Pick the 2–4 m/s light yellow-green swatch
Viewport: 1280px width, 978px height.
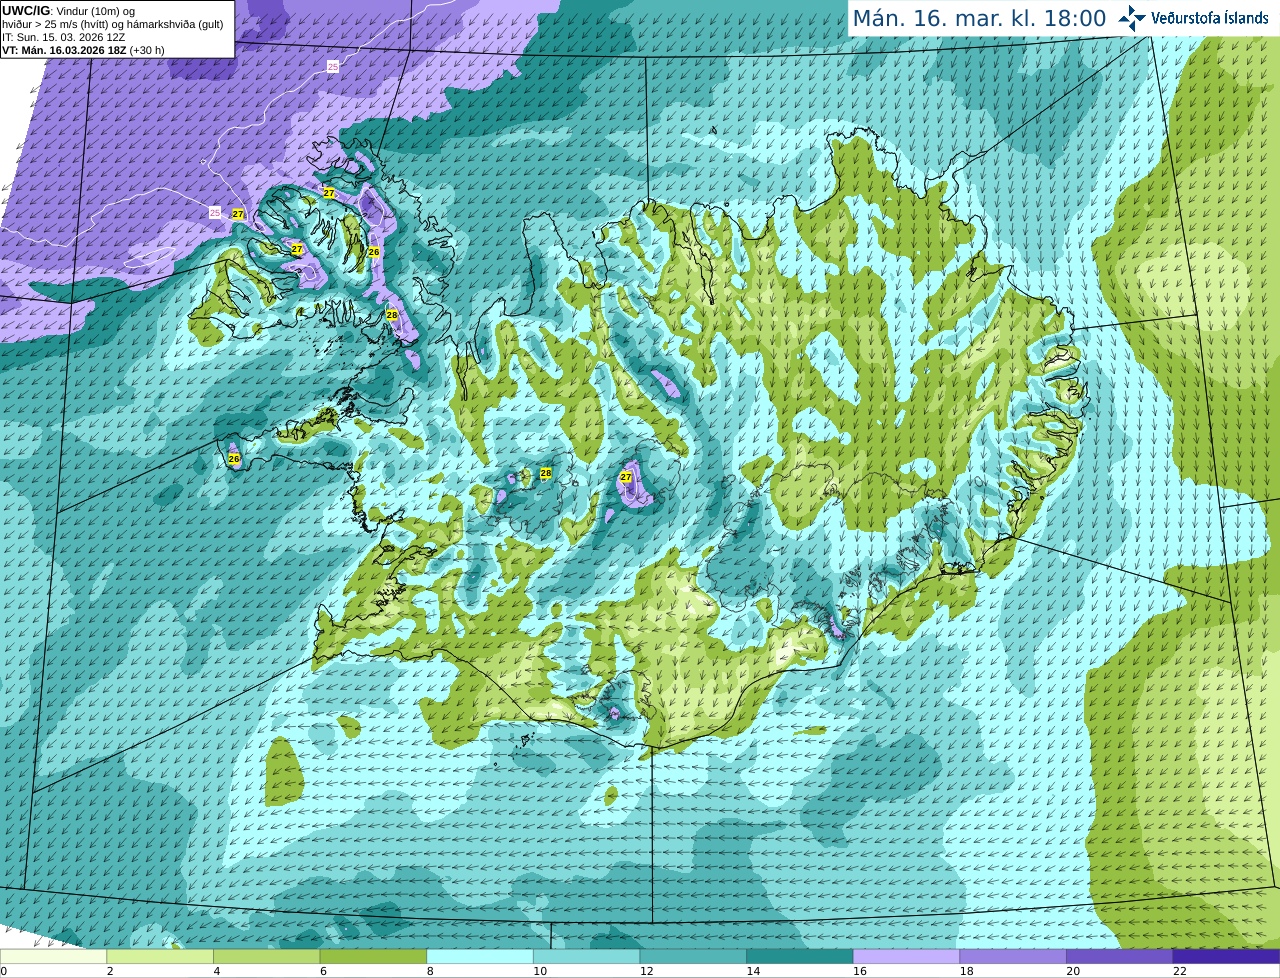(x=160, y=956)
